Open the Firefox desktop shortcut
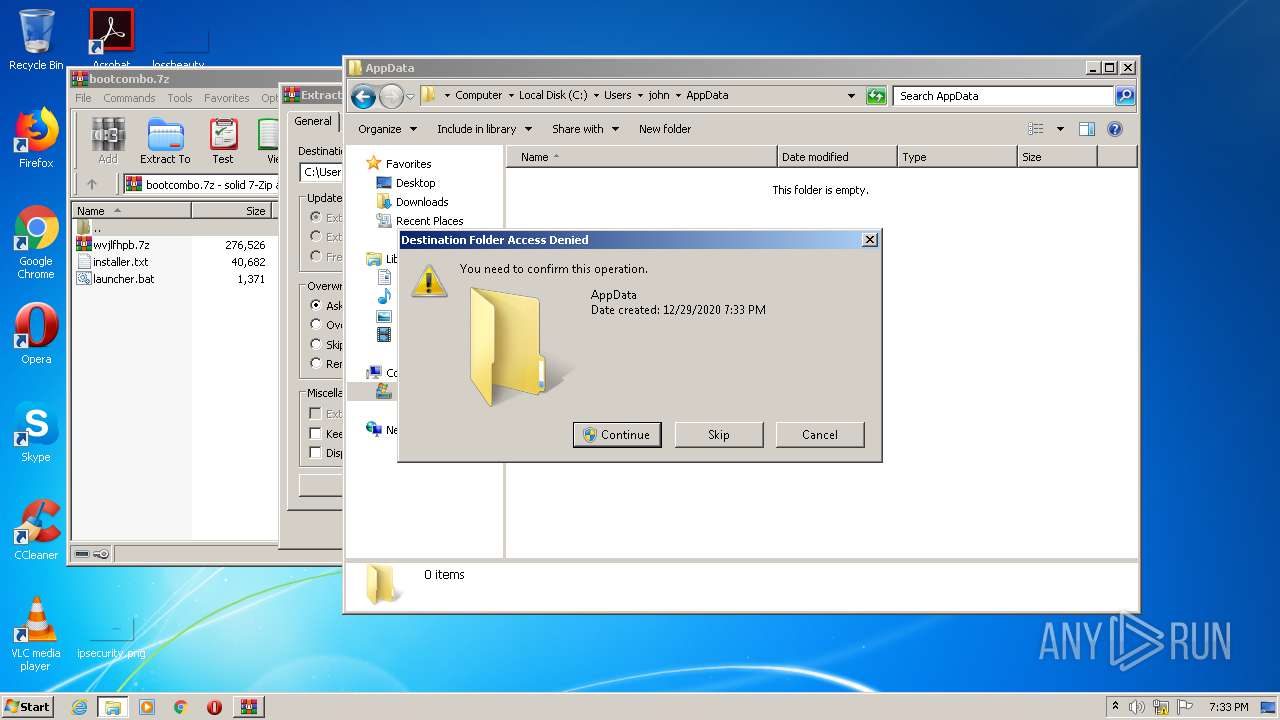Viewport: 1280px width, 720px height. coord(36,138)
